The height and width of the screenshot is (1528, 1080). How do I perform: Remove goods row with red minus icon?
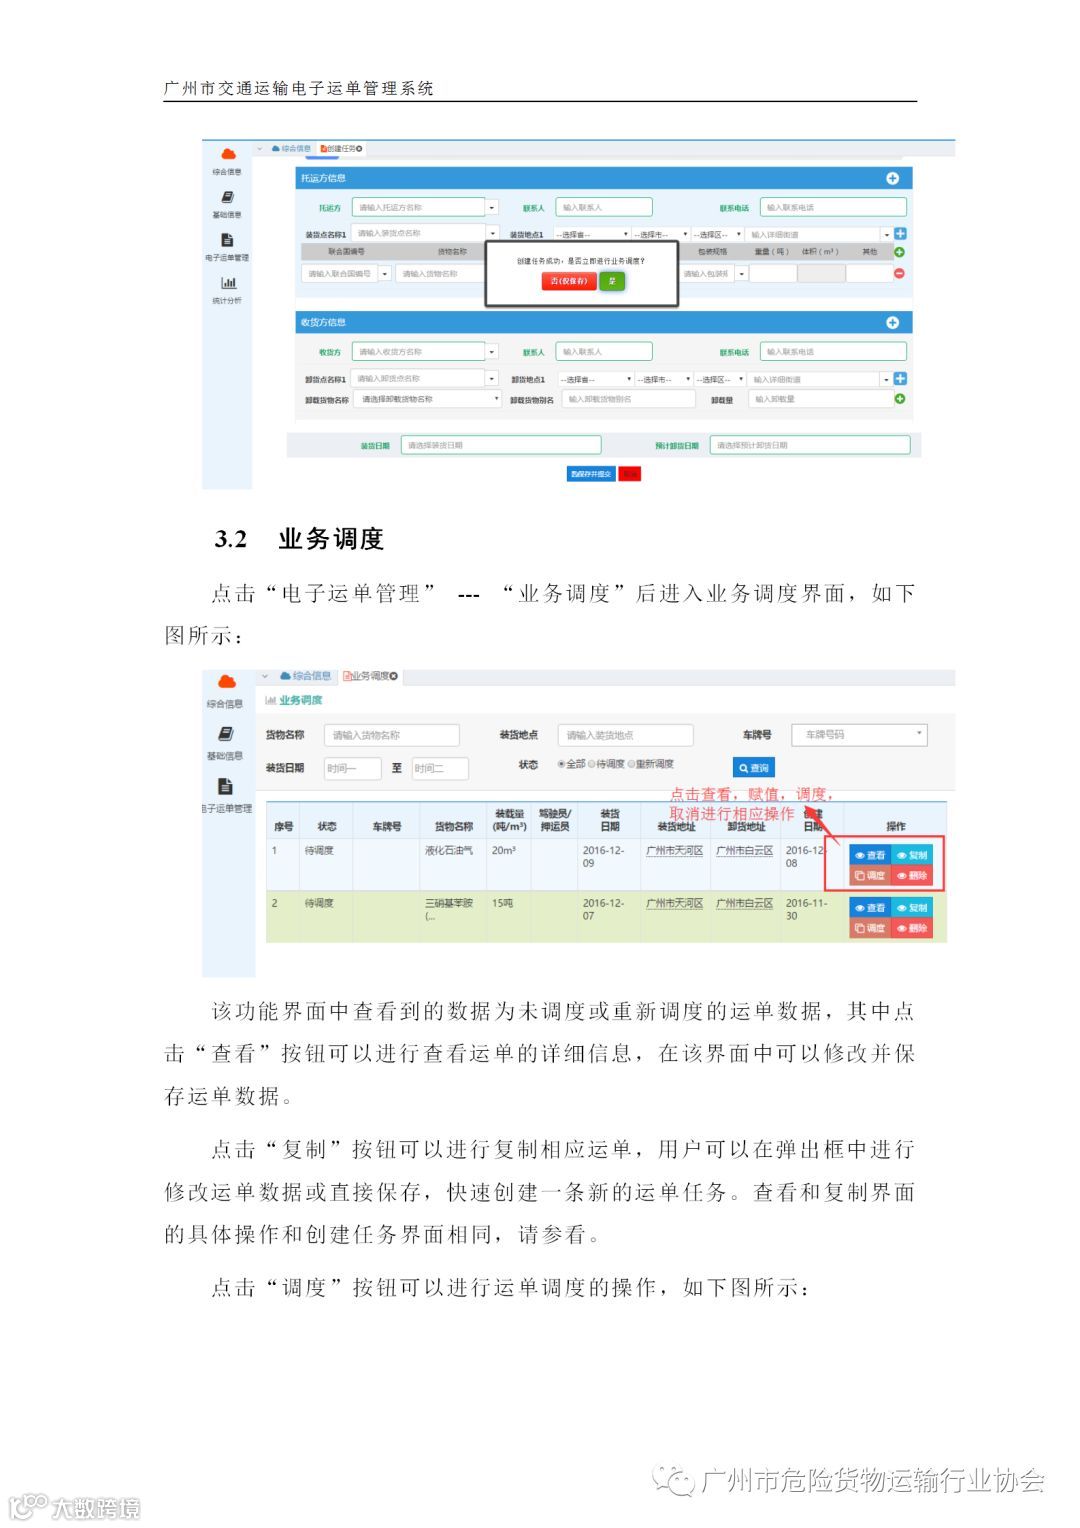pyautogui.click(x=899, y=273)
